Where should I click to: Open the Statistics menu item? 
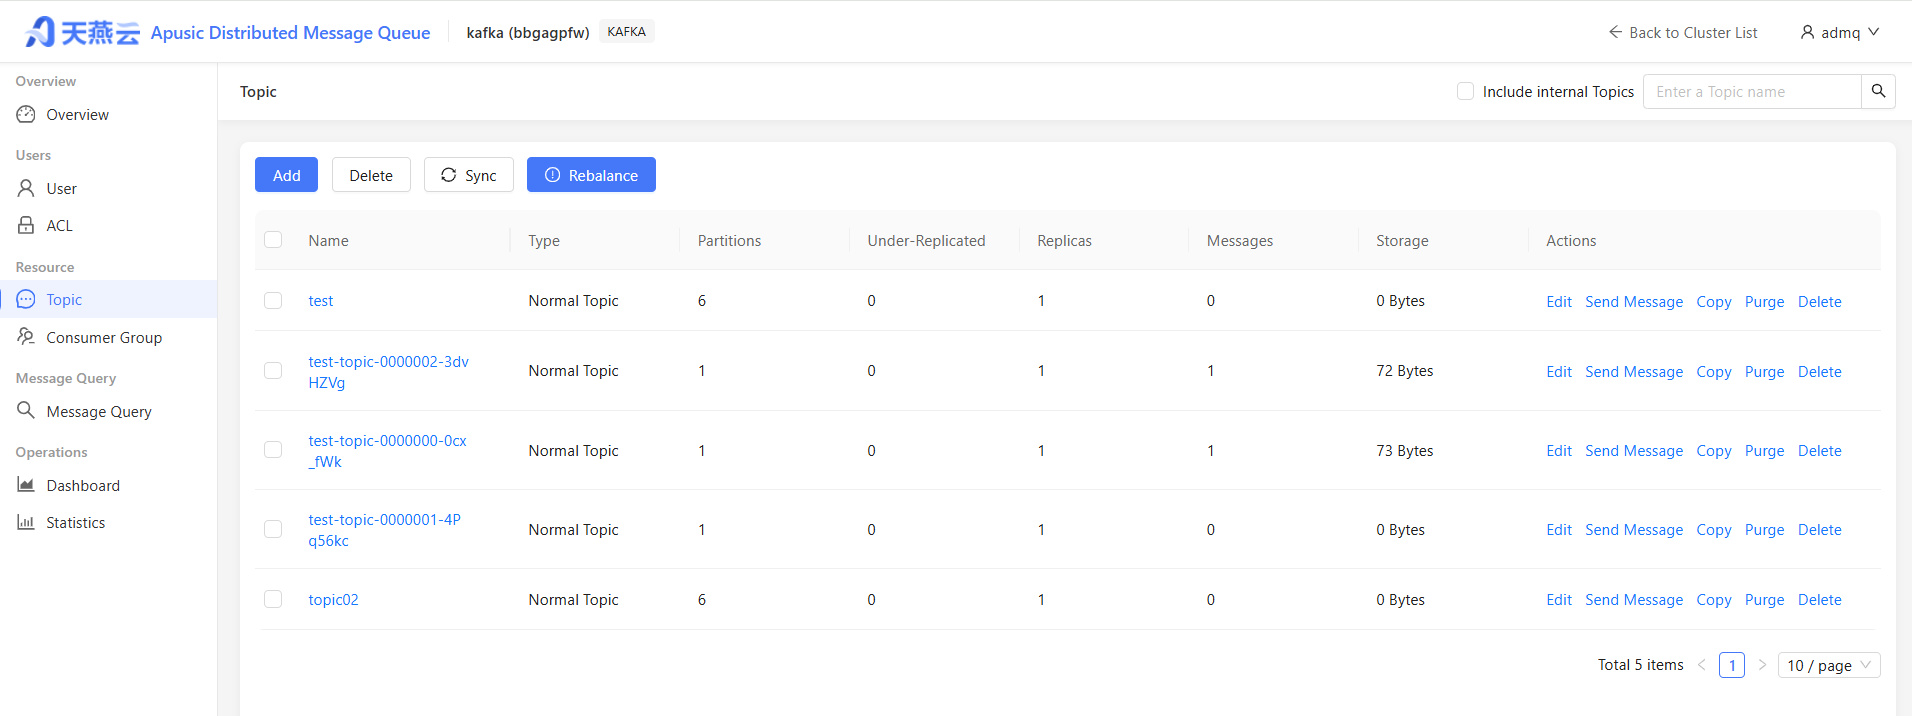(x=108, y=522)
